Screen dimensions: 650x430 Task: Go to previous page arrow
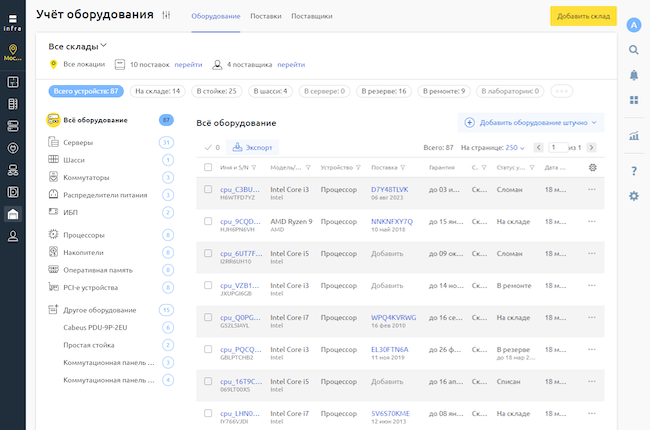click(x=538, y=147)
